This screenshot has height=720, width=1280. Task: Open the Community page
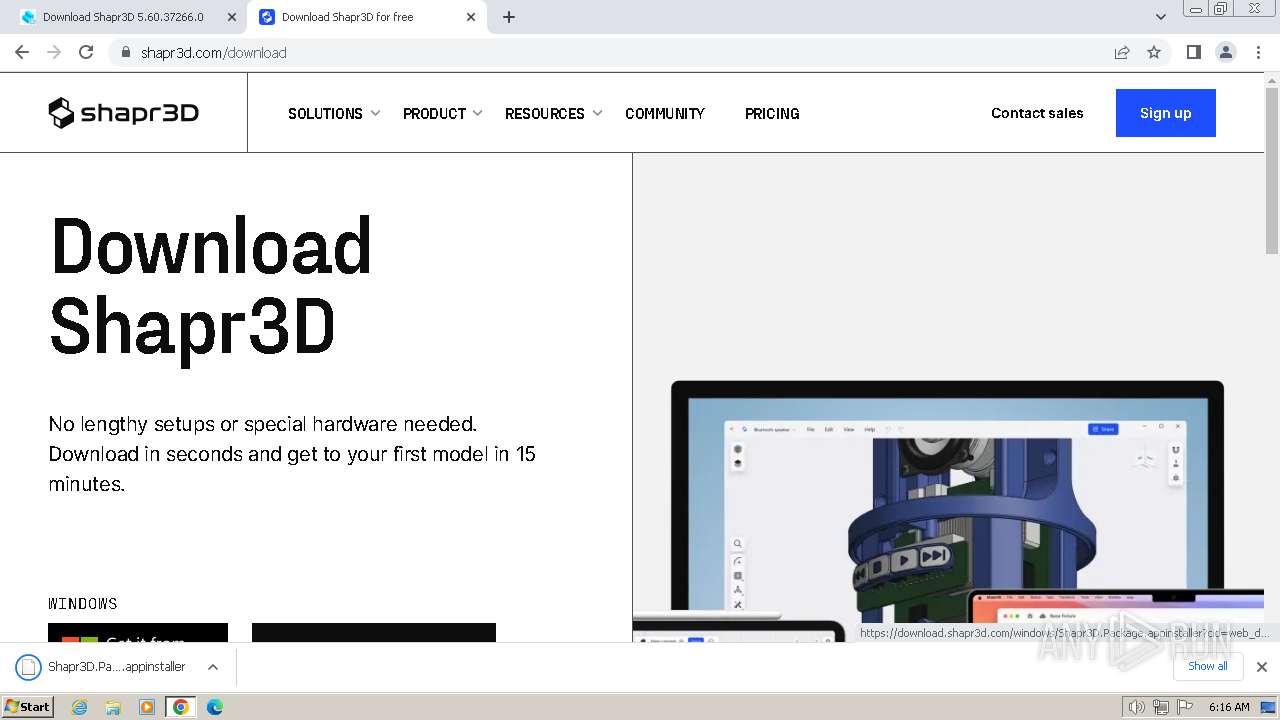665,113
